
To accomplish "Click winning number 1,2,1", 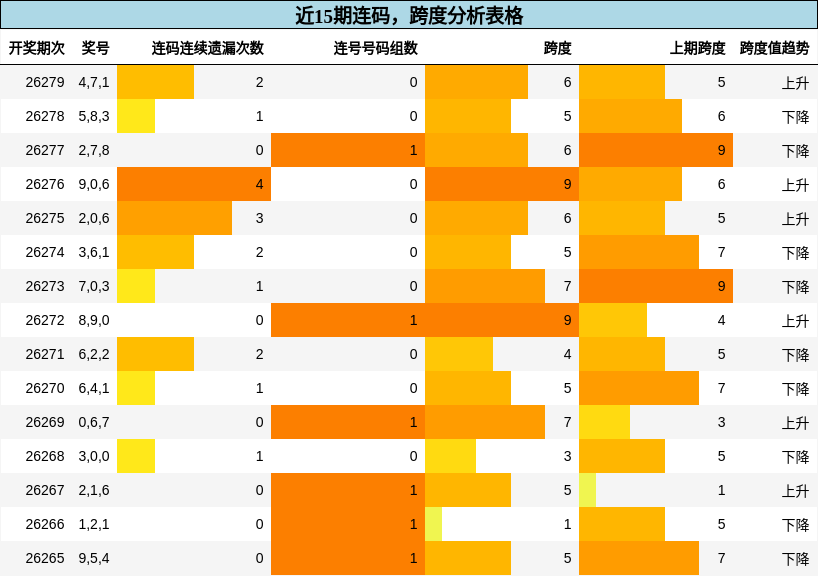I will [94, 524].
